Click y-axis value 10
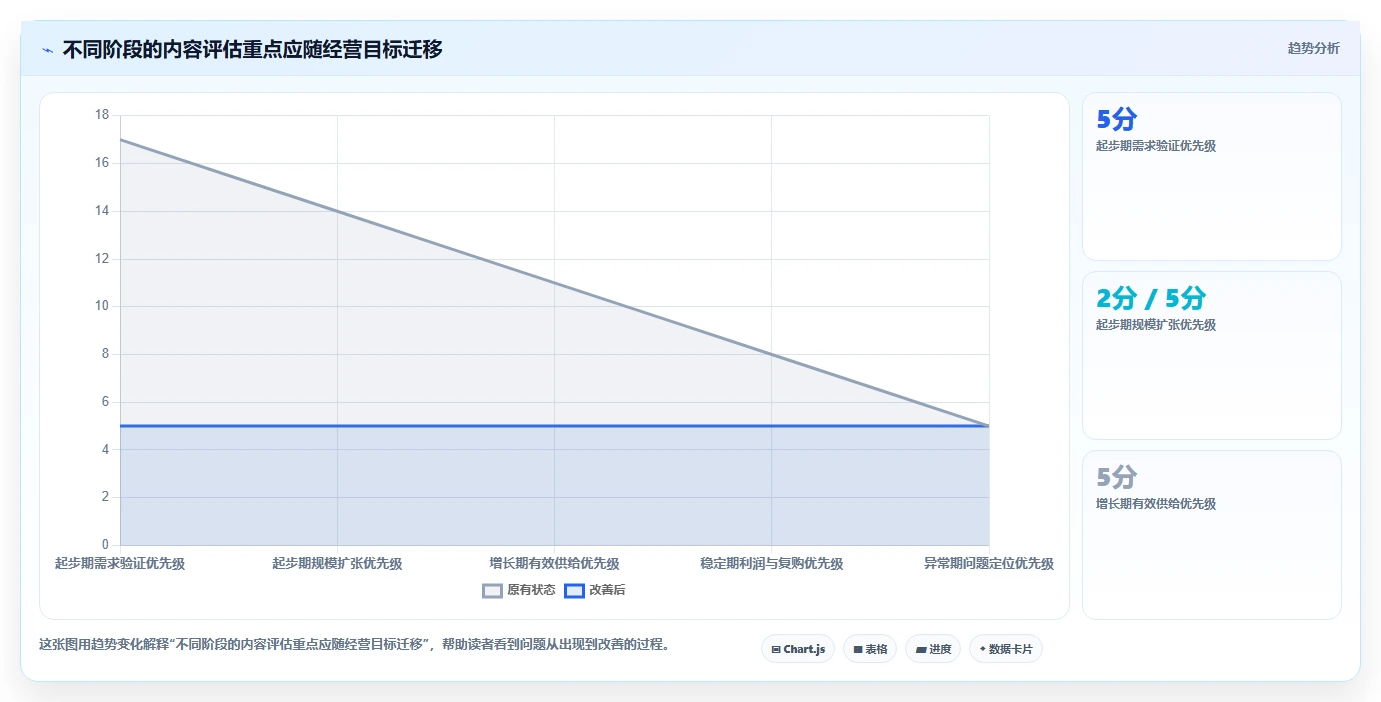Image resolution: width=1381 pixels, height=702 pixels. pos(102,306)
